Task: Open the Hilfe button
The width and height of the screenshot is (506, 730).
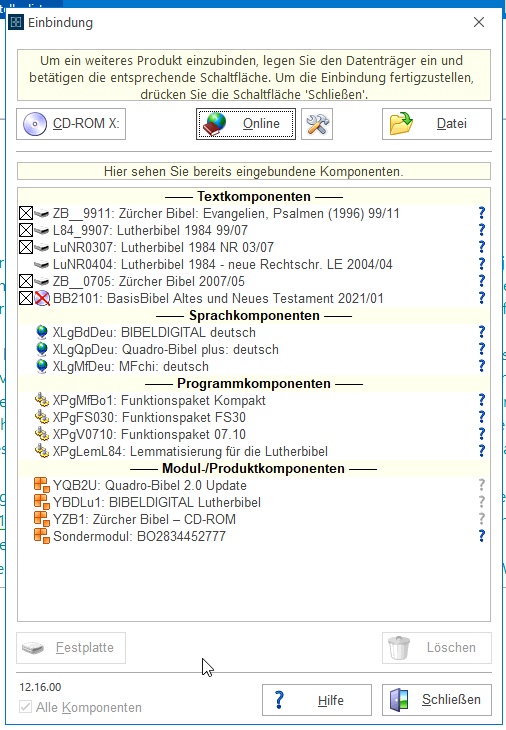Action: pyautogui.click(x=317, y=700)
